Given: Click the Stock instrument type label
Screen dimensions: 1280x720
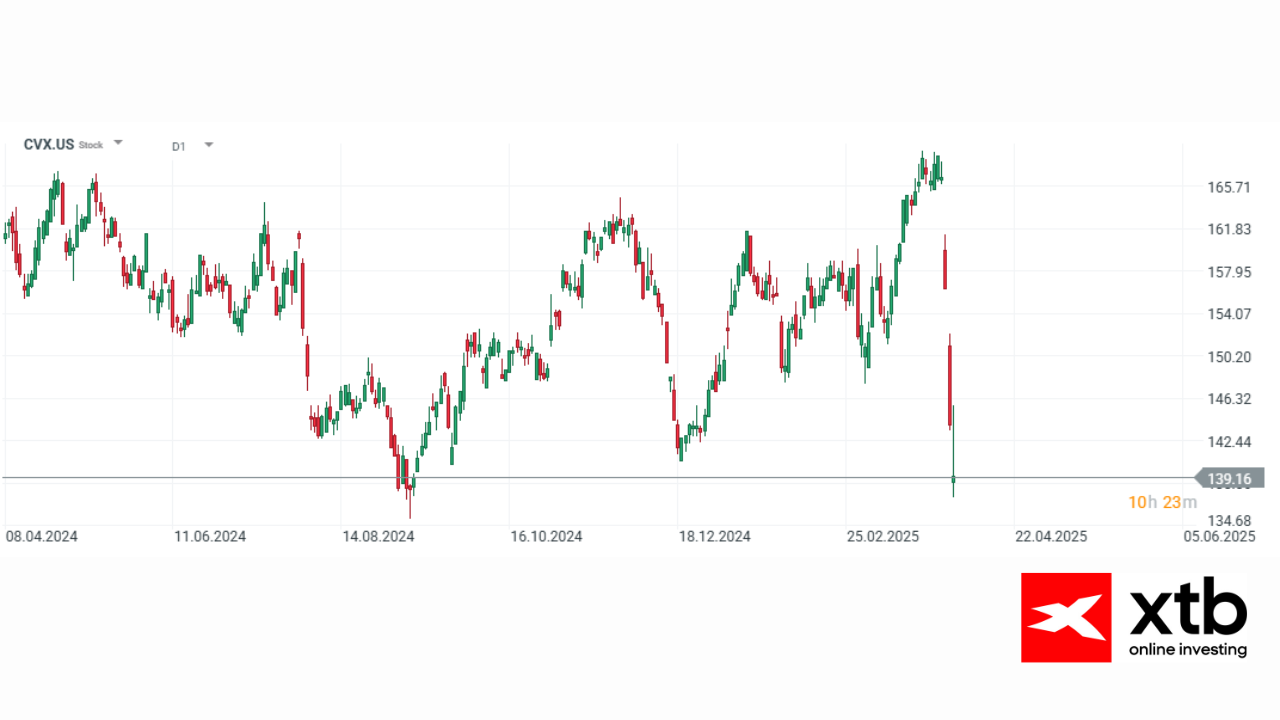Looking at the screenshot, I should point(91,145).
